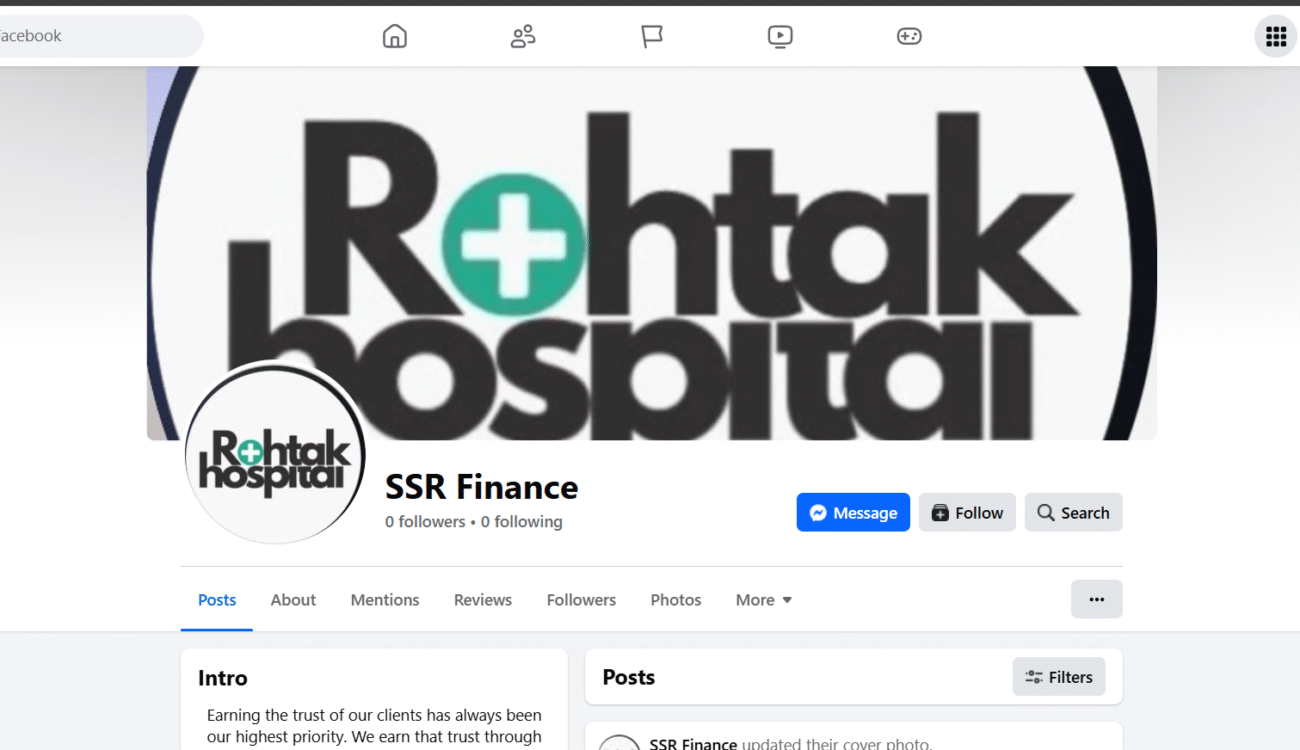Send a message via Message button
This screenshot has width=1300, height=750.
[x=853, y=512]
